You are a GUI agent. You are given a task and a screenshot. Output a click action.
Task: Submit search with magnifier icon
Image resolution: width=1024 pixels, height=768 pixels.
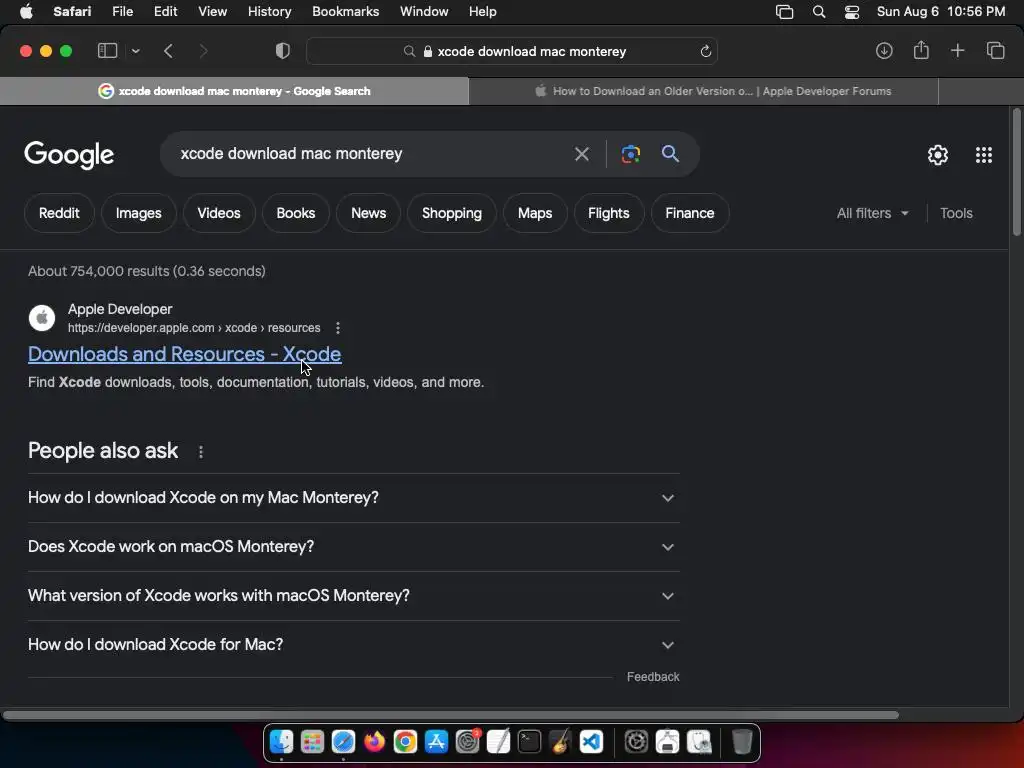pos(670,153)
